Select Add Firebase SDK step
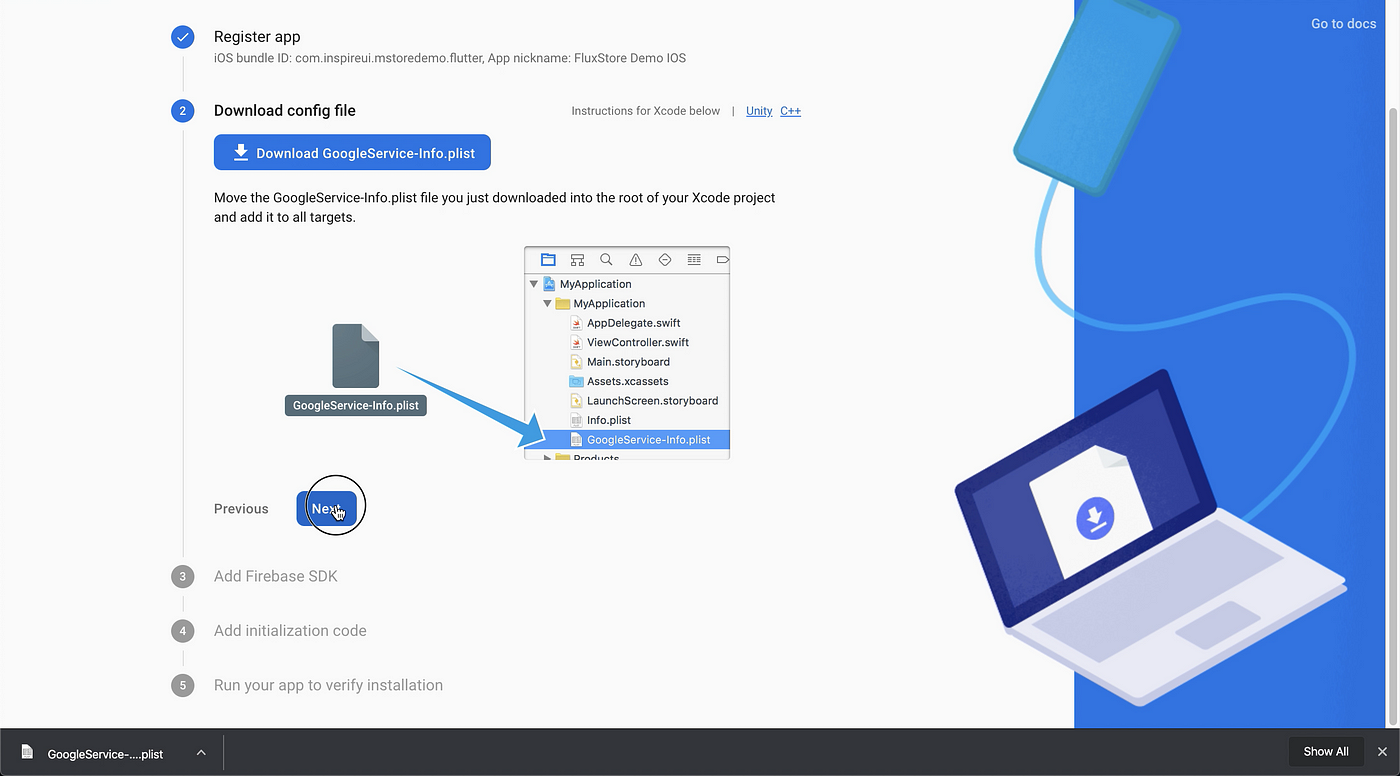 [x=276, y=576]
